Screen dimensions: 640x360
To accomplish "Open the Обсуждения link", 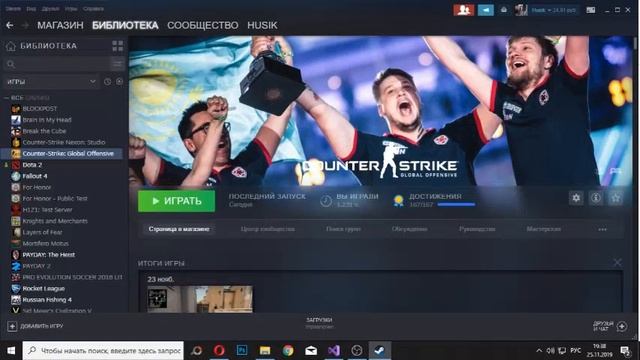I will point(409,229).
